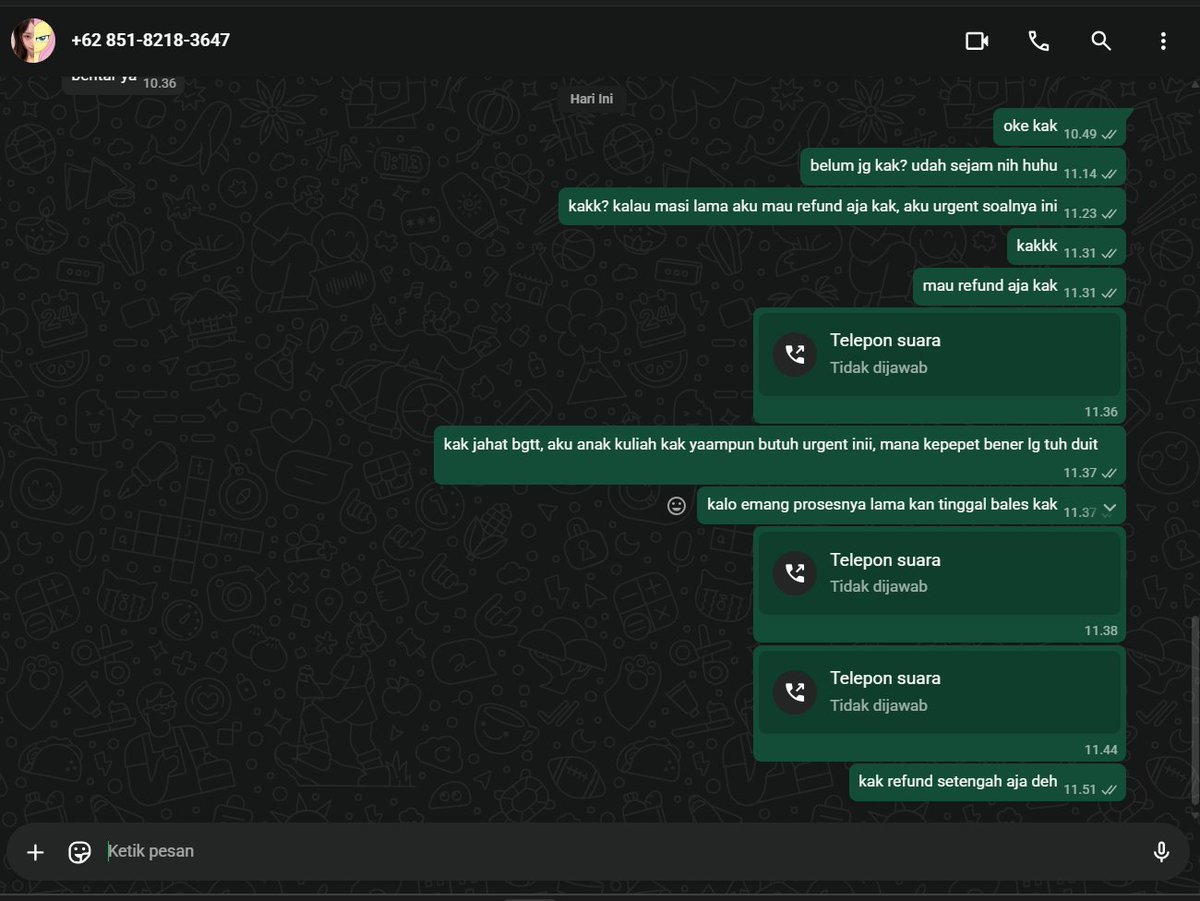Open the attach plus menu
This screenshot has width=1200, height=901.
pyautogui.click(x=36, y=852)
